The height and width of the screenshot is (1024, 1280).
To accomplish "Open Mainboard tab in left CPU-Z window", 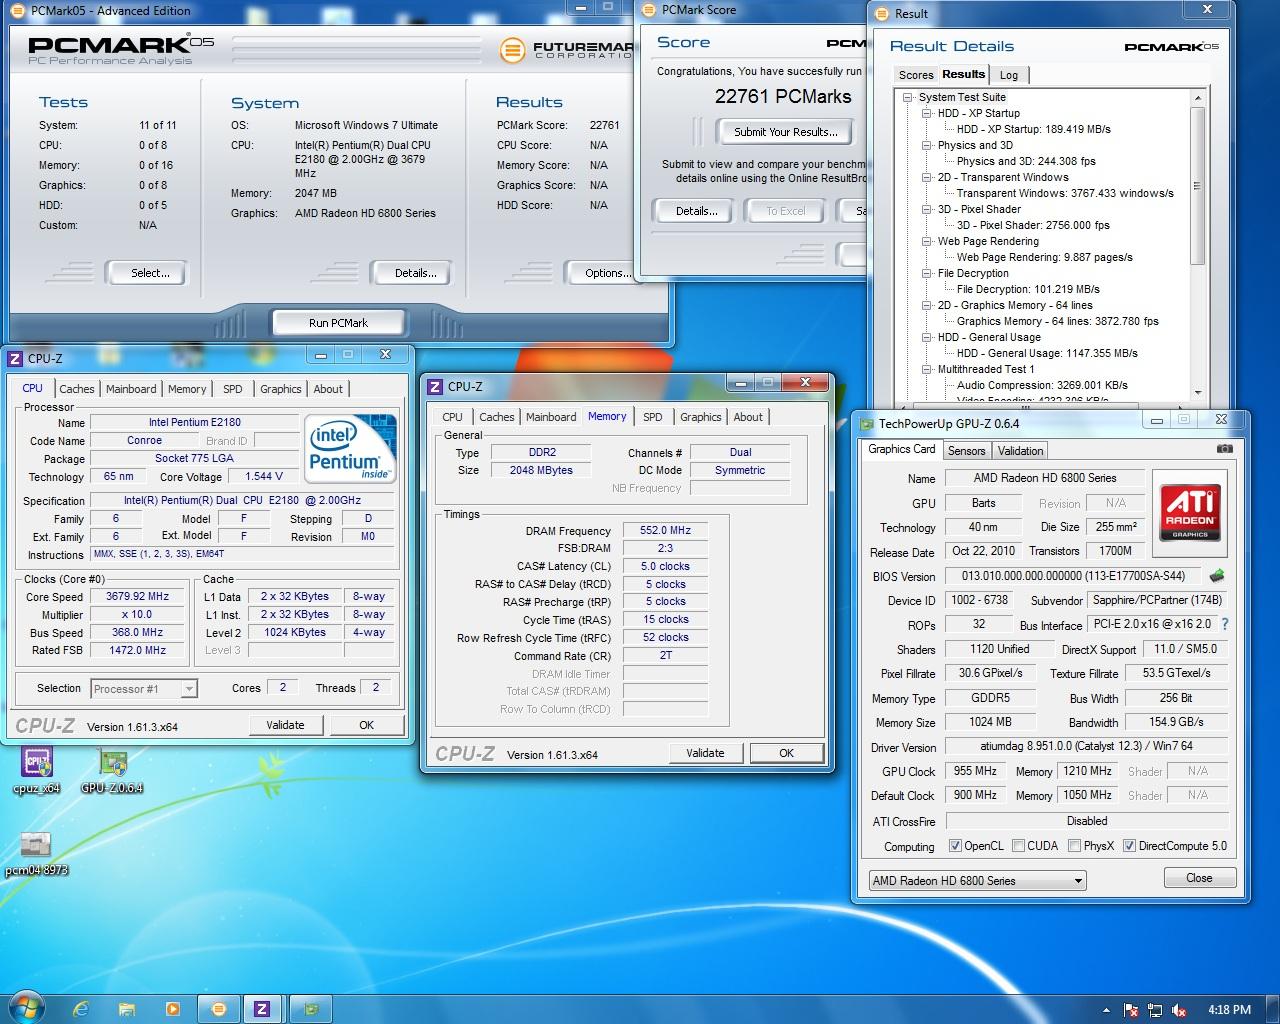I will pyautogui.click(x=131, y=389).
